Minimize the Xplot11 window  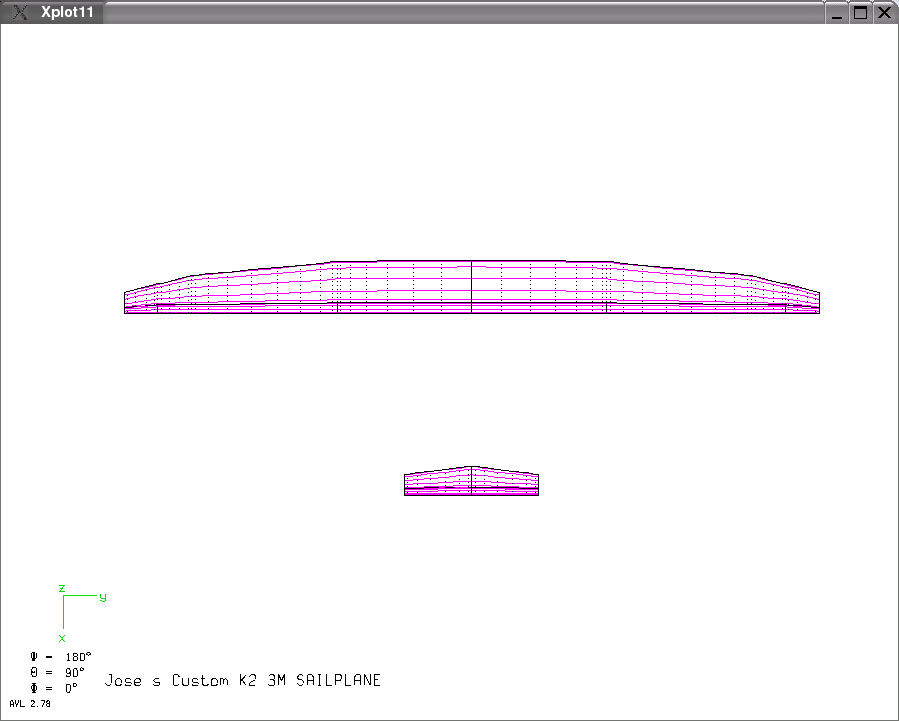(x=837, y=13)
